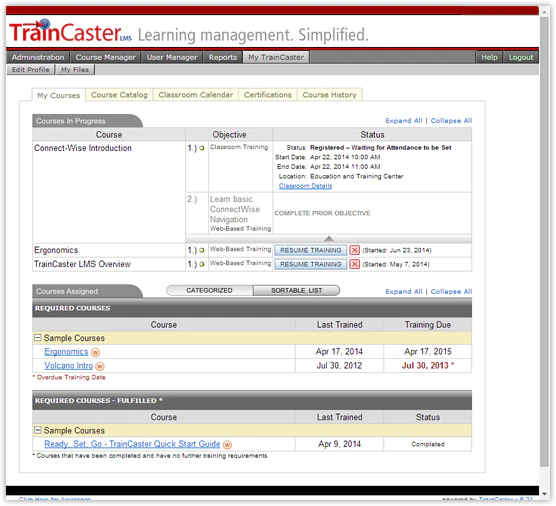Viewport: 556px width, 506px height.
Task: Open the User Manager menu
Action: (172, 57)
